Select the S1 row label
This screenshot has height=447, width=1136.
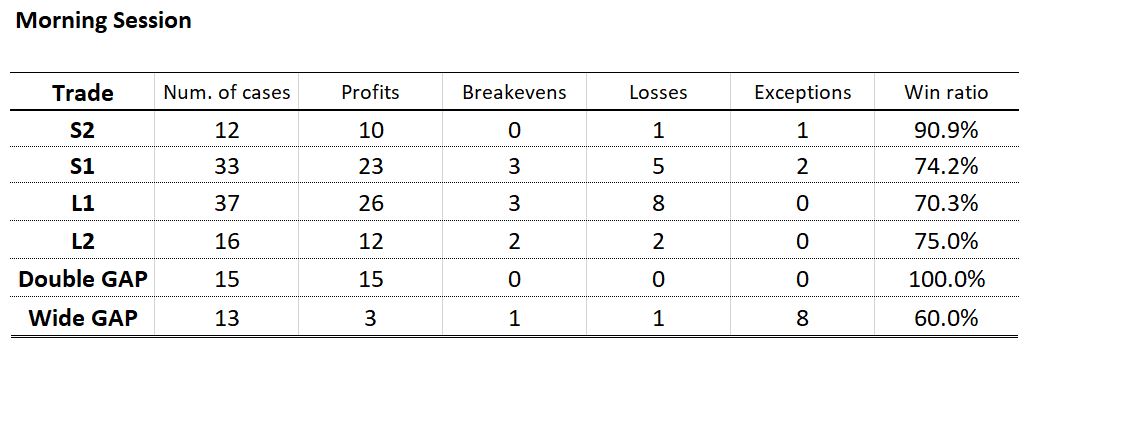point(83,167)
